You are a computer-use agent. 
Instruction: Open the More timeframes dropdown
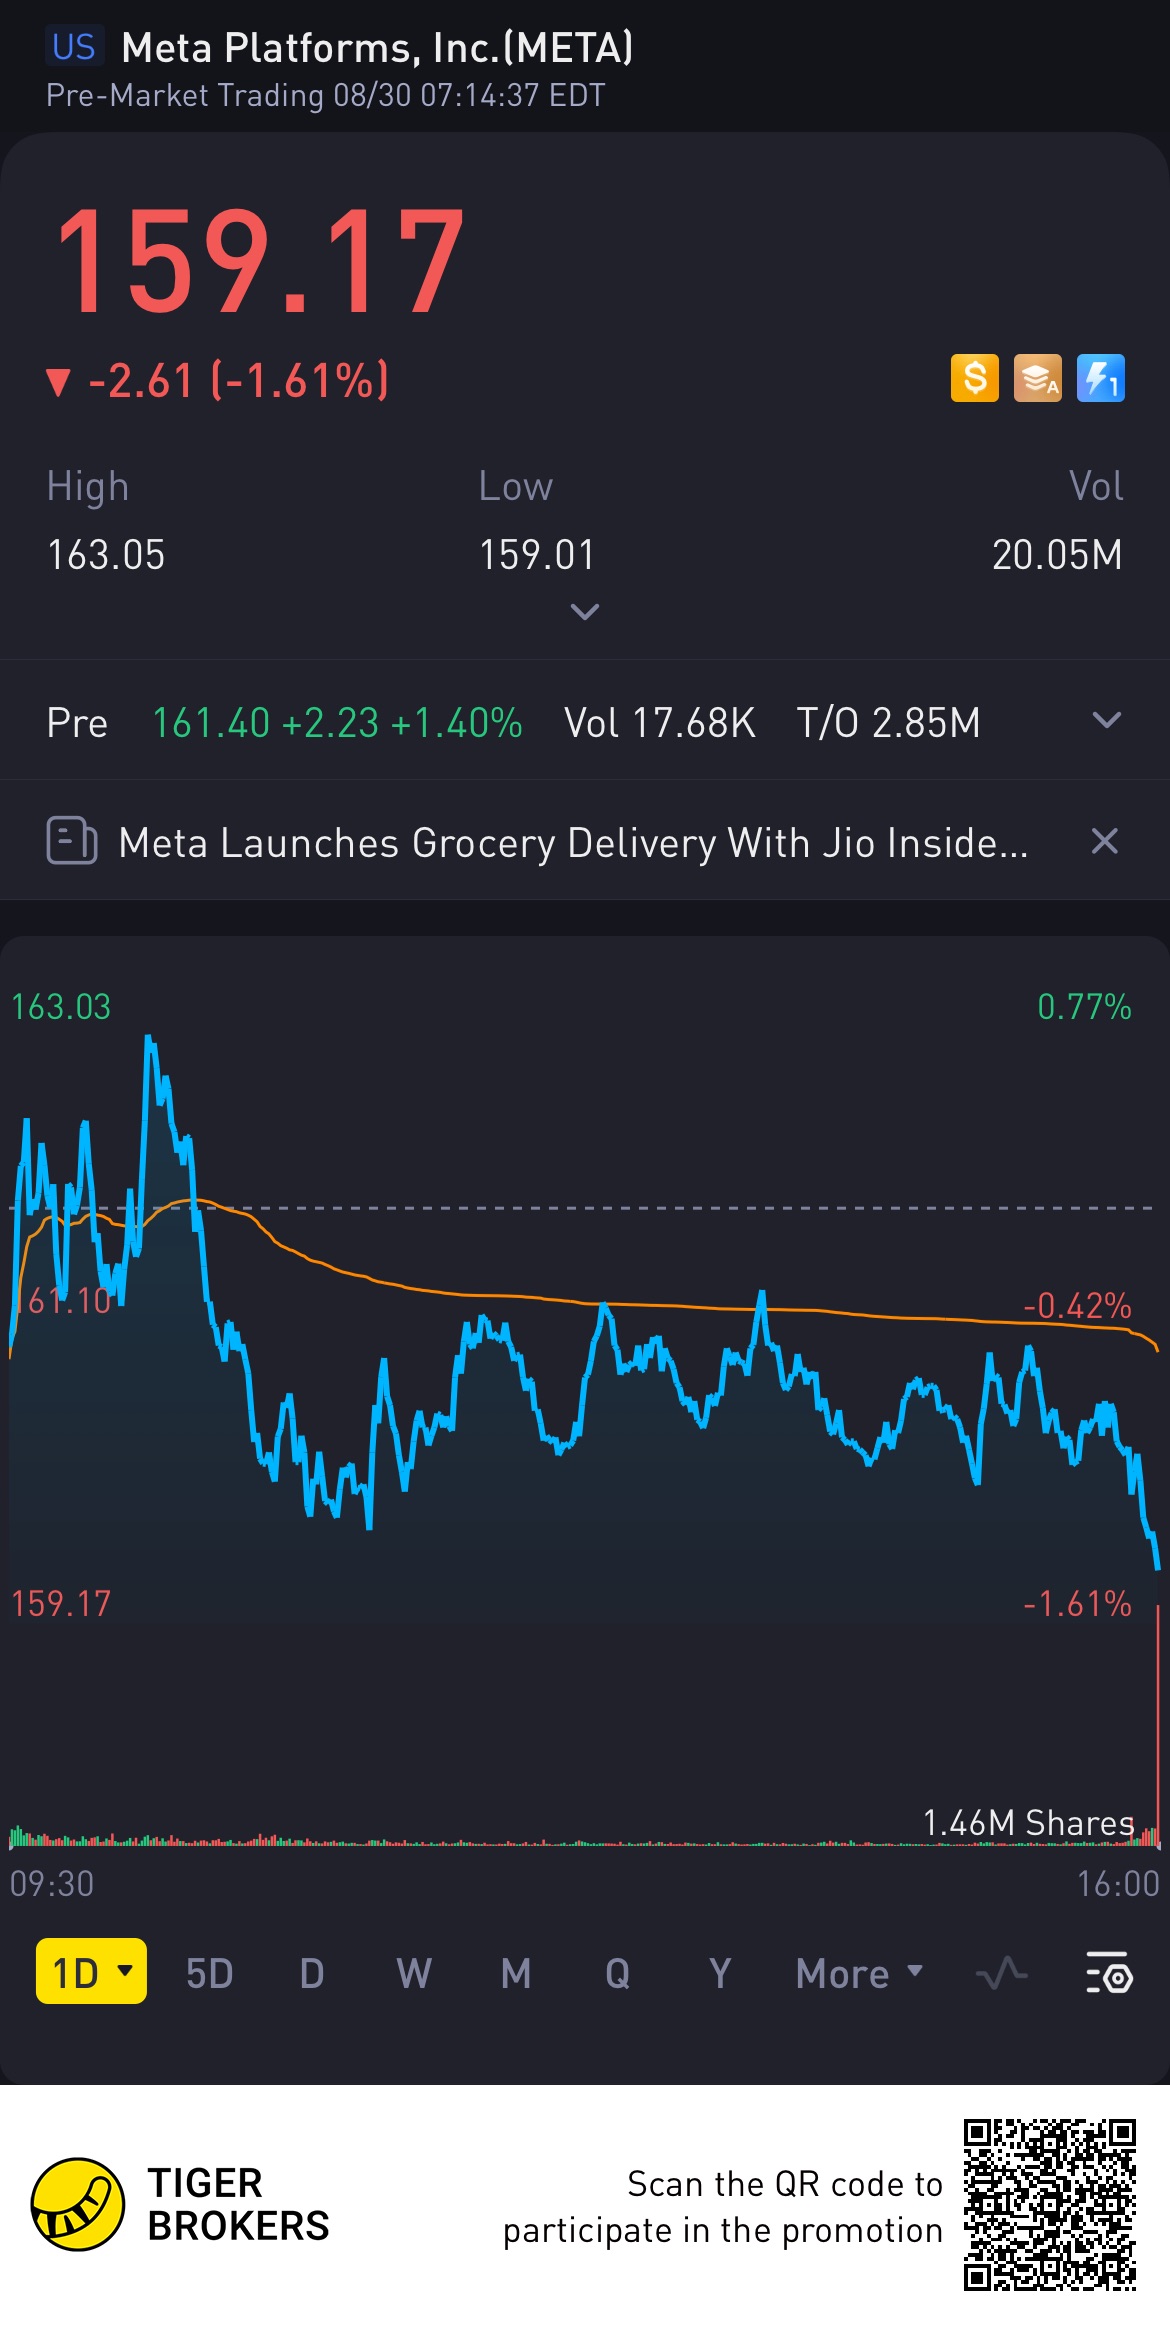click(x=859, y=1973)
